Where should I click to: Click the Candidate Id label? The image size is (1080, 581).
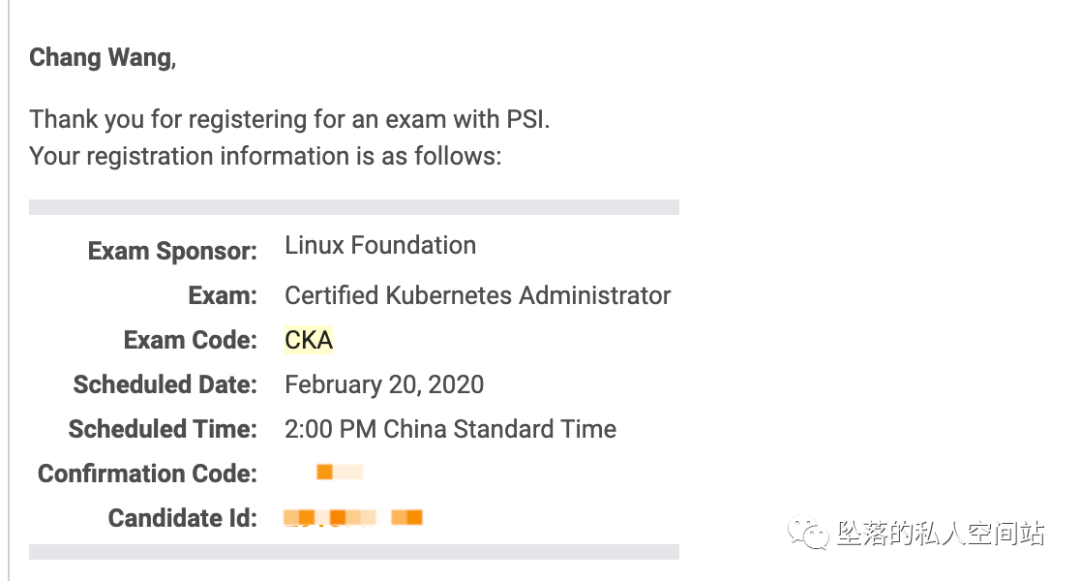click(183, 518)
